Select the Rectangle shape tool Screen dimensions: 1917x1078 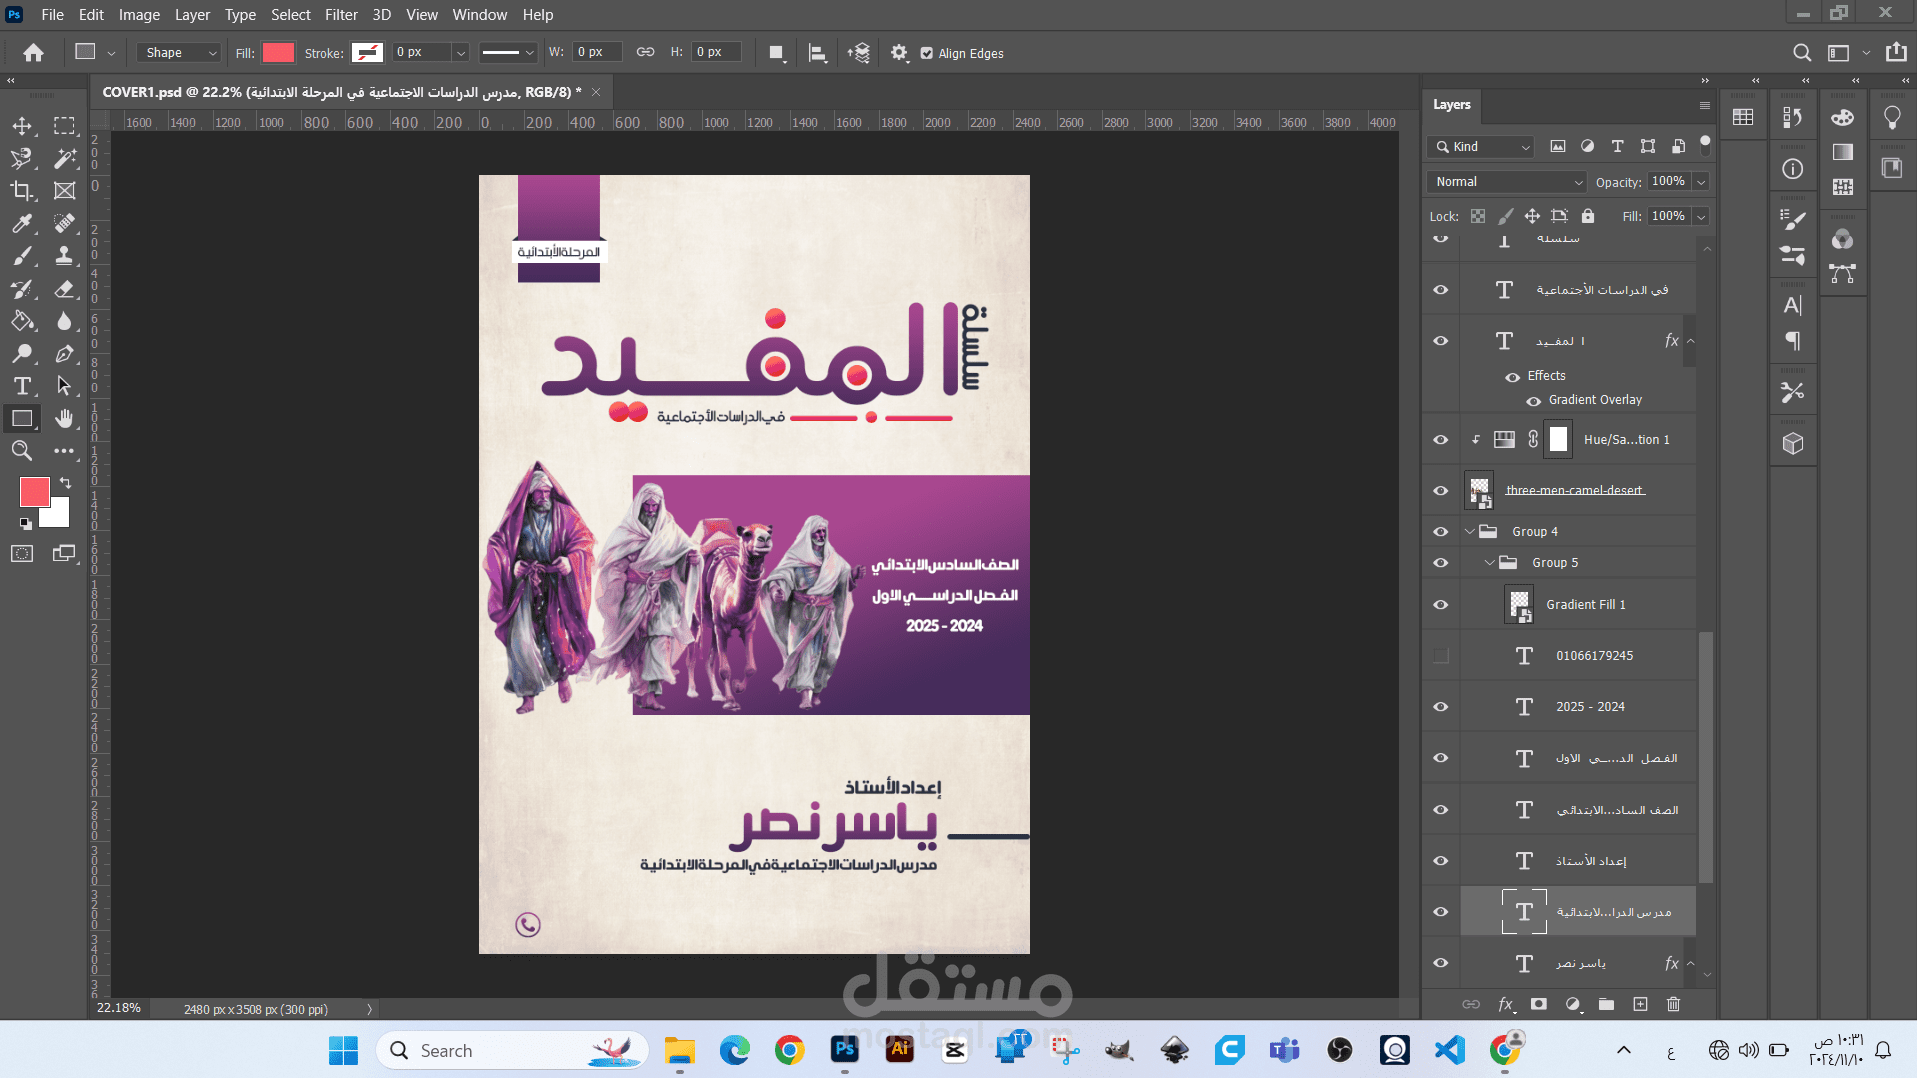pyautogui.click(x=22, y=418)
